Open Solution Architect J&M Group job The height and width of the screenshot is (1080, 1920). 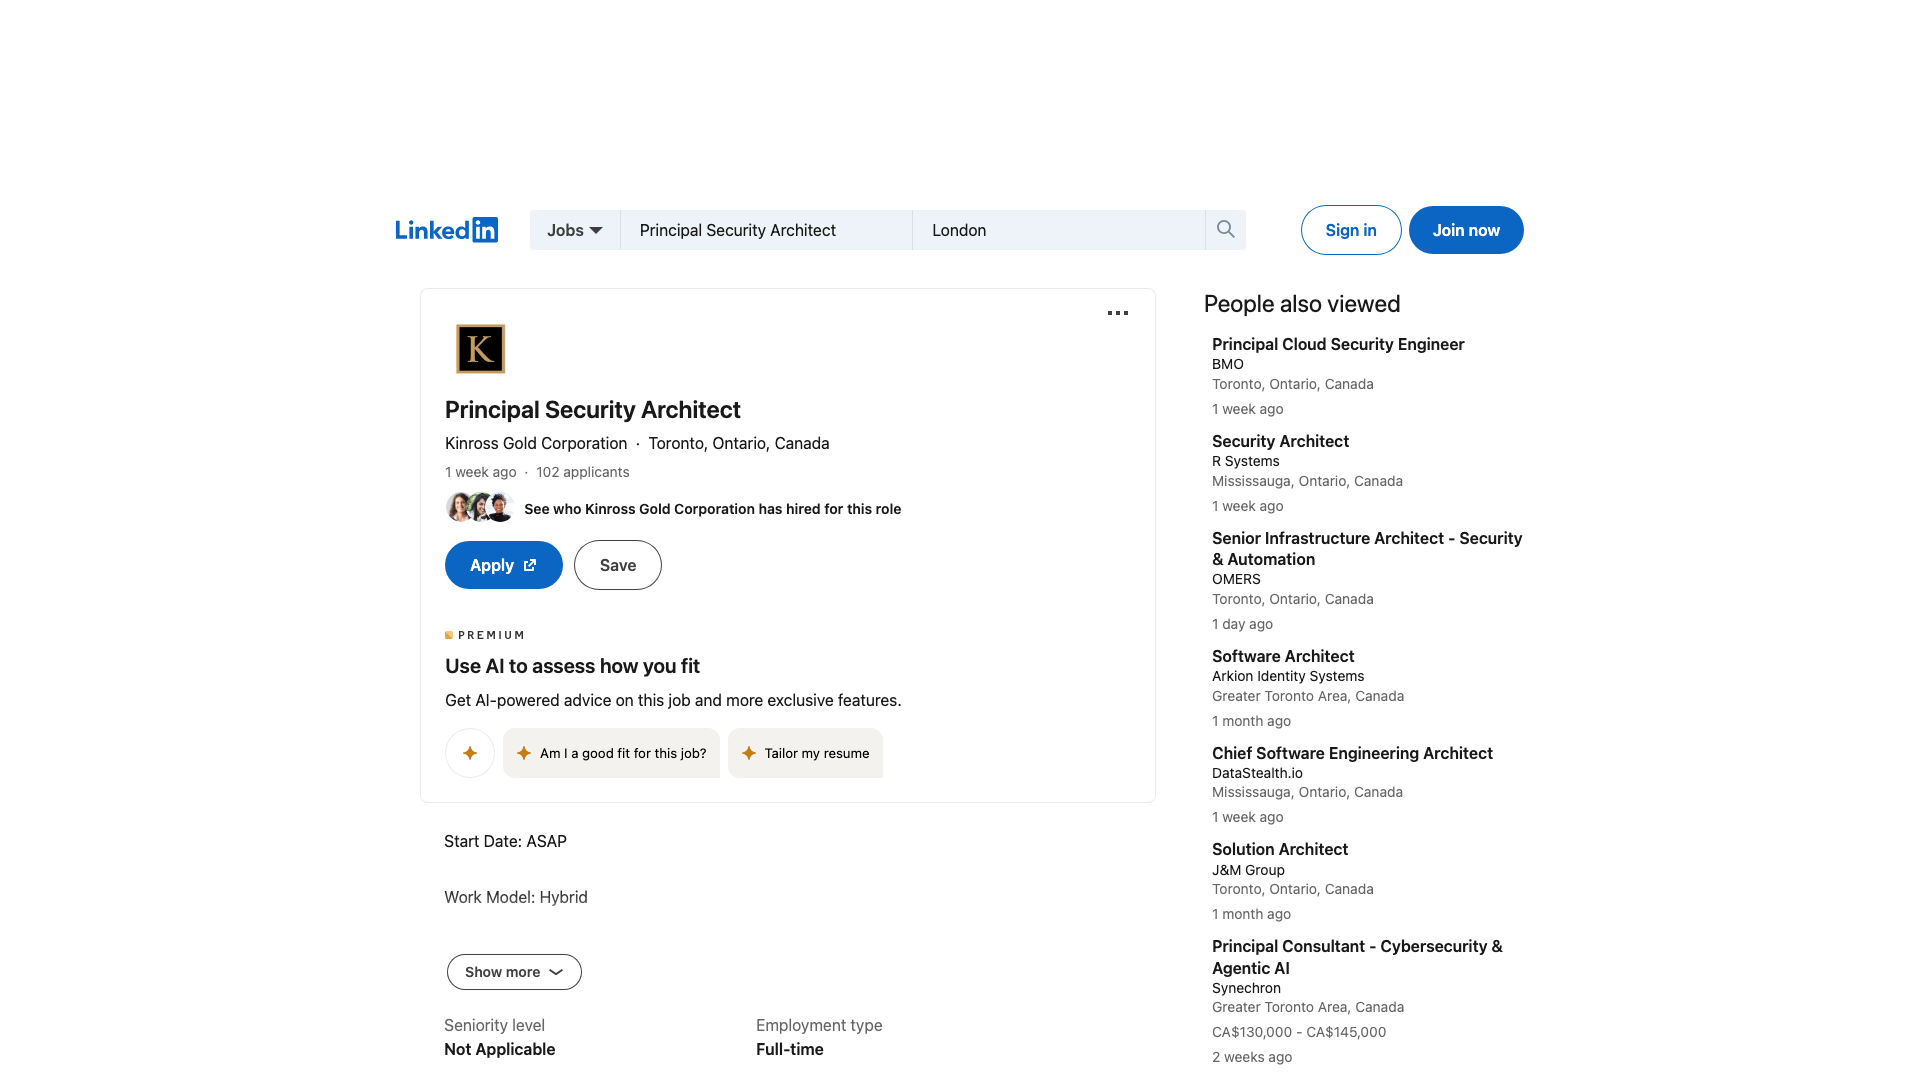point(1280,849)
